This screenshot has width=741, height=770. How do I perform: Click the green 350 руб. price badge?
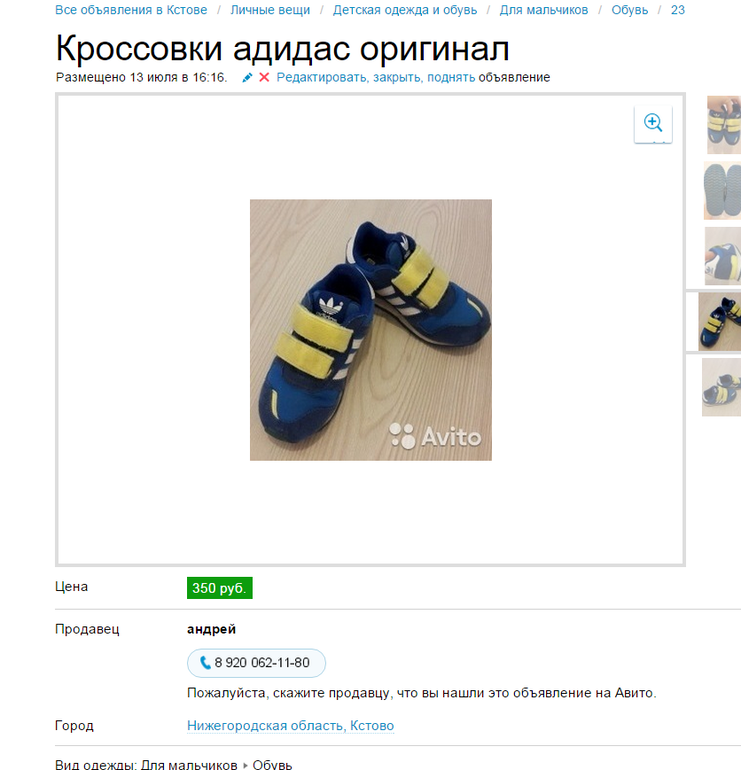(220, 588)
